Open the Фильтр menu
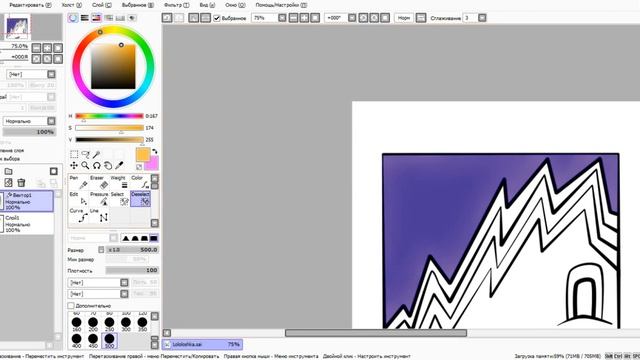 176,5
